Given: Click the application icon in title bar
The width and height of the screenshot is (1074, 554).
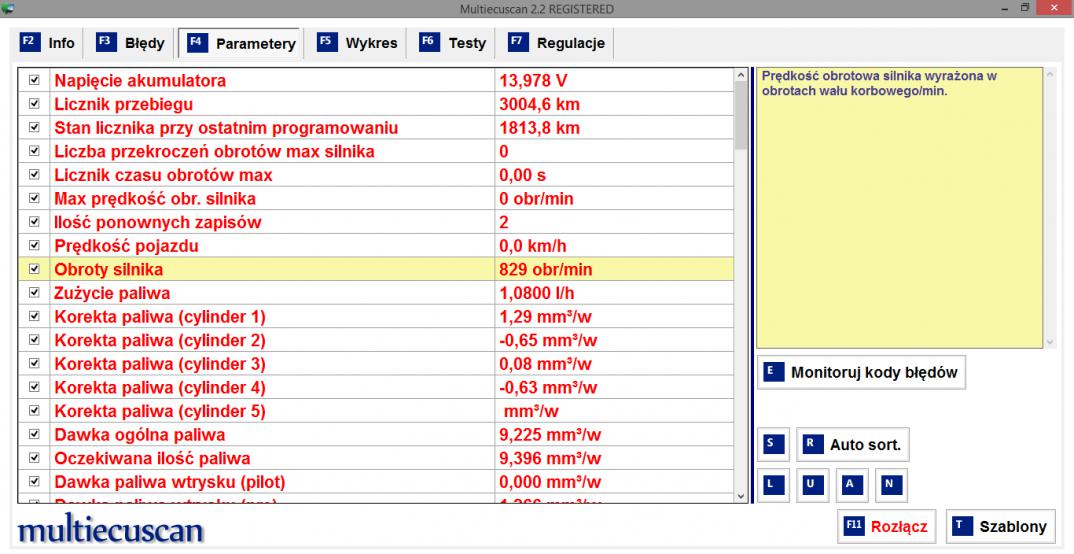Looking at the screenshot, I should (10, 9).
